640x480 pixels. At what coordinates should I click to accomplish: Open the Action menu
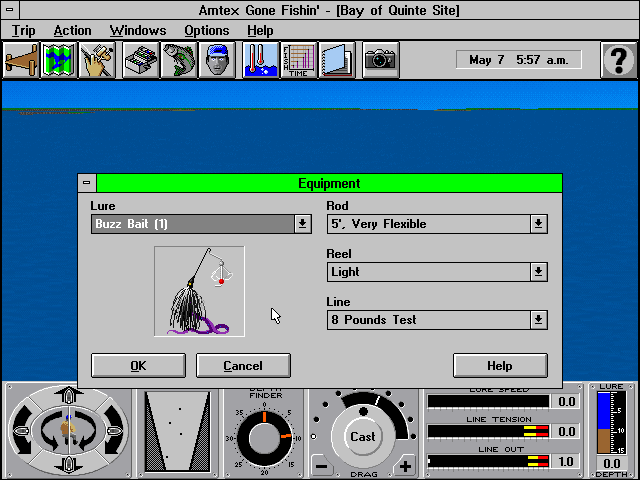point(72,31)
